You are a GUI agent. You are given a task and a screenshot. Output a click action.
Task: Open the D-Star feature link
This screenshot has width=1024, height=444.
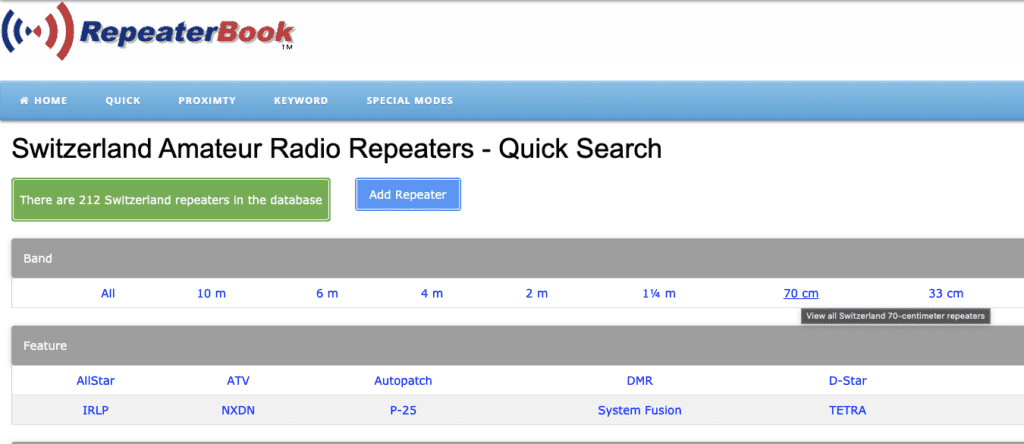847,381
